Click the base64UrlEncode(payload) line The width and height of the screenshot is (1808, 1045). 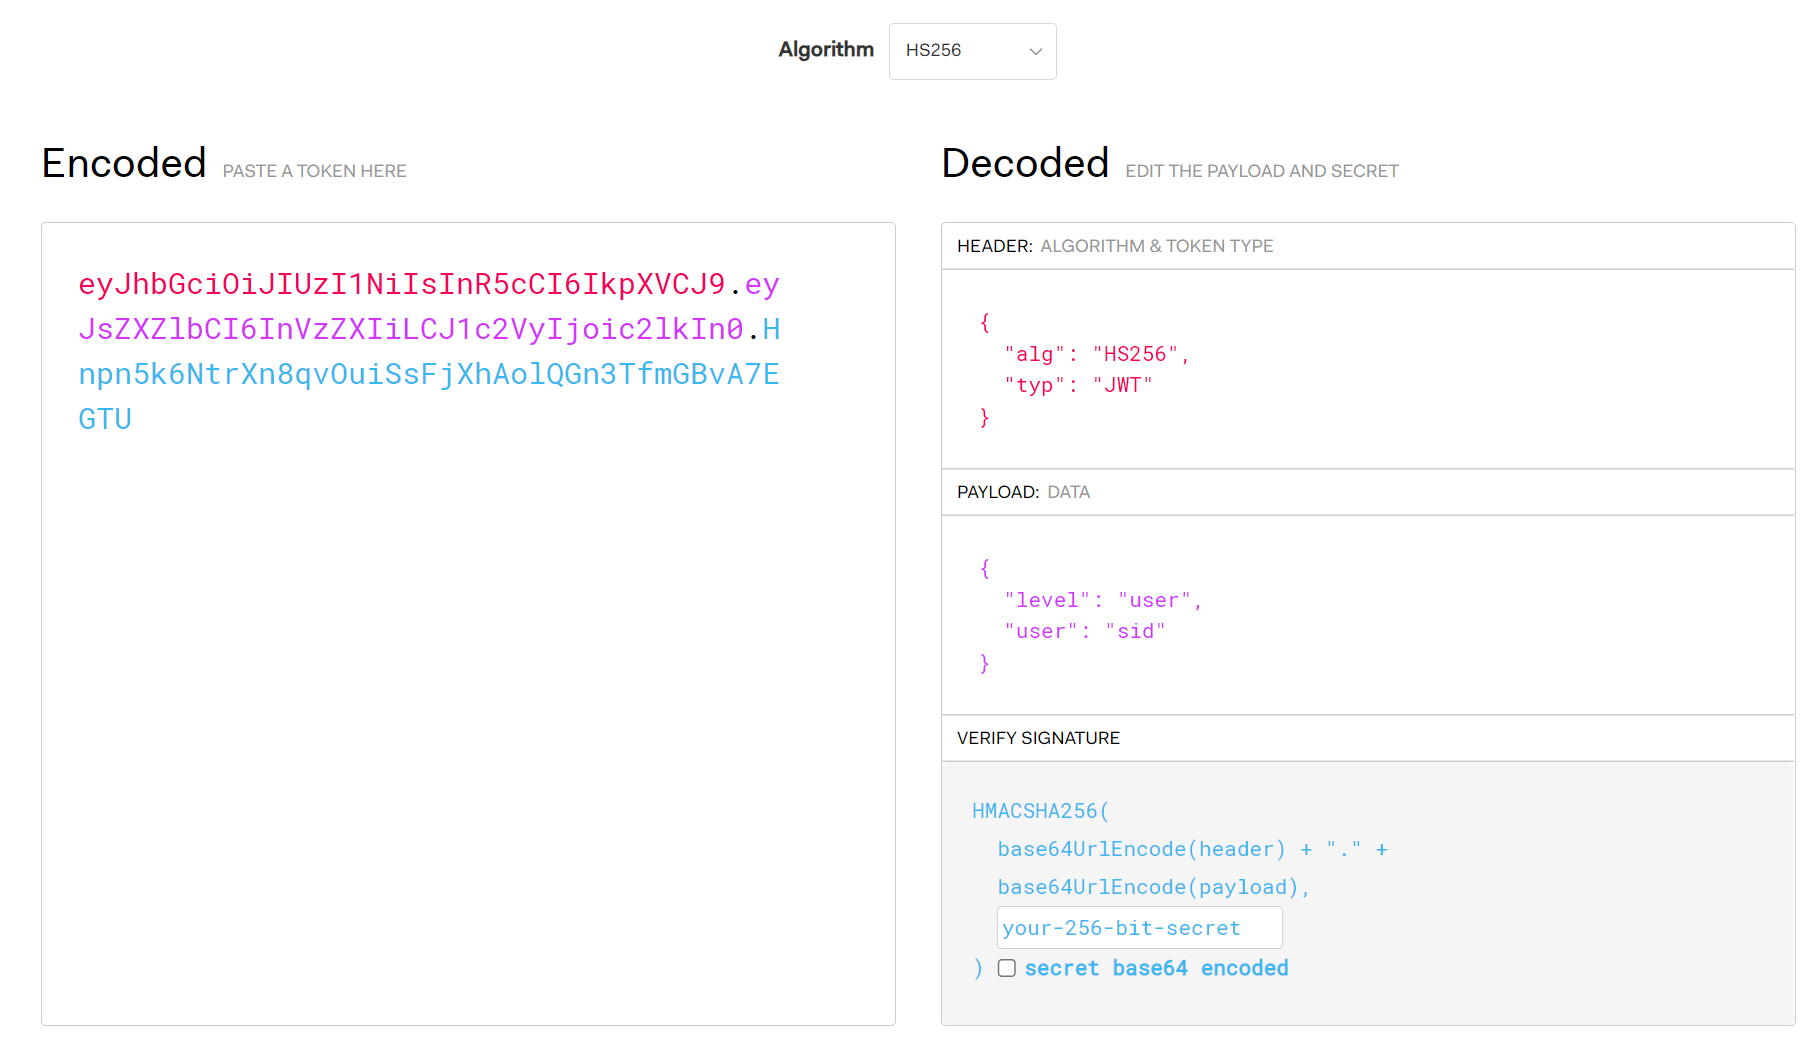[1153, 887]
